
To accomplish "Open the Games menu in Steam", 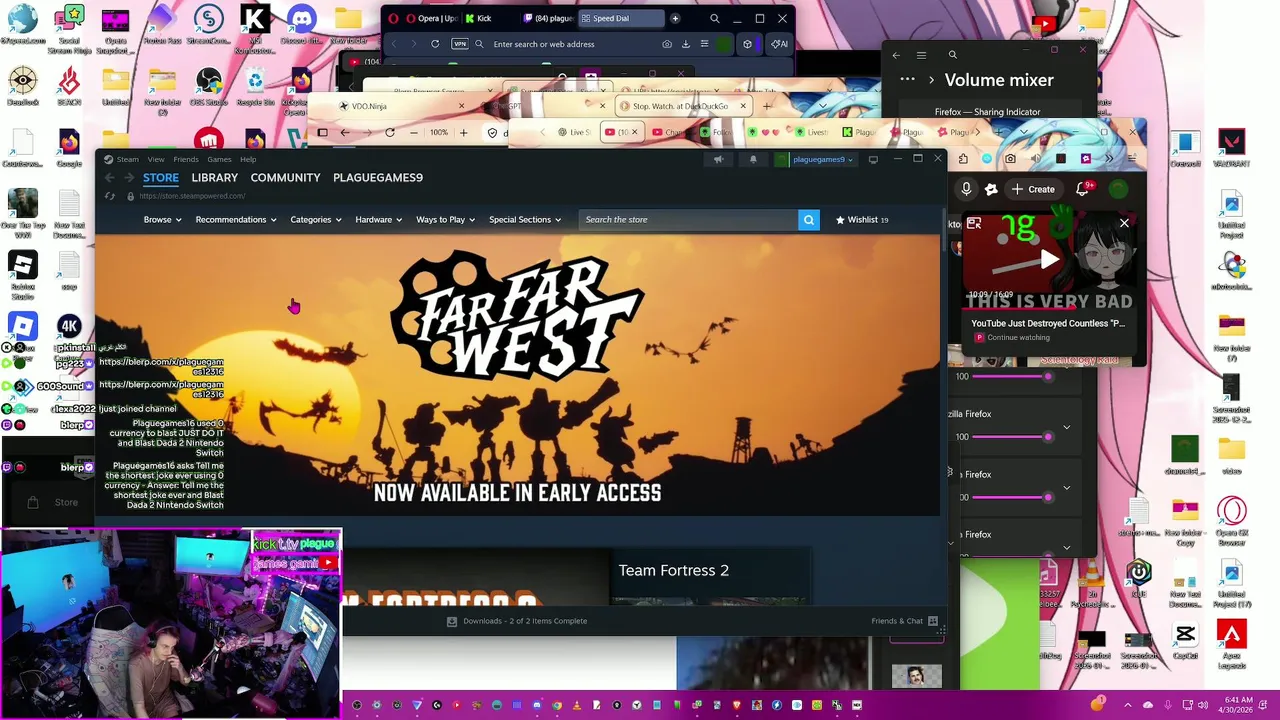I will [219, 159].
